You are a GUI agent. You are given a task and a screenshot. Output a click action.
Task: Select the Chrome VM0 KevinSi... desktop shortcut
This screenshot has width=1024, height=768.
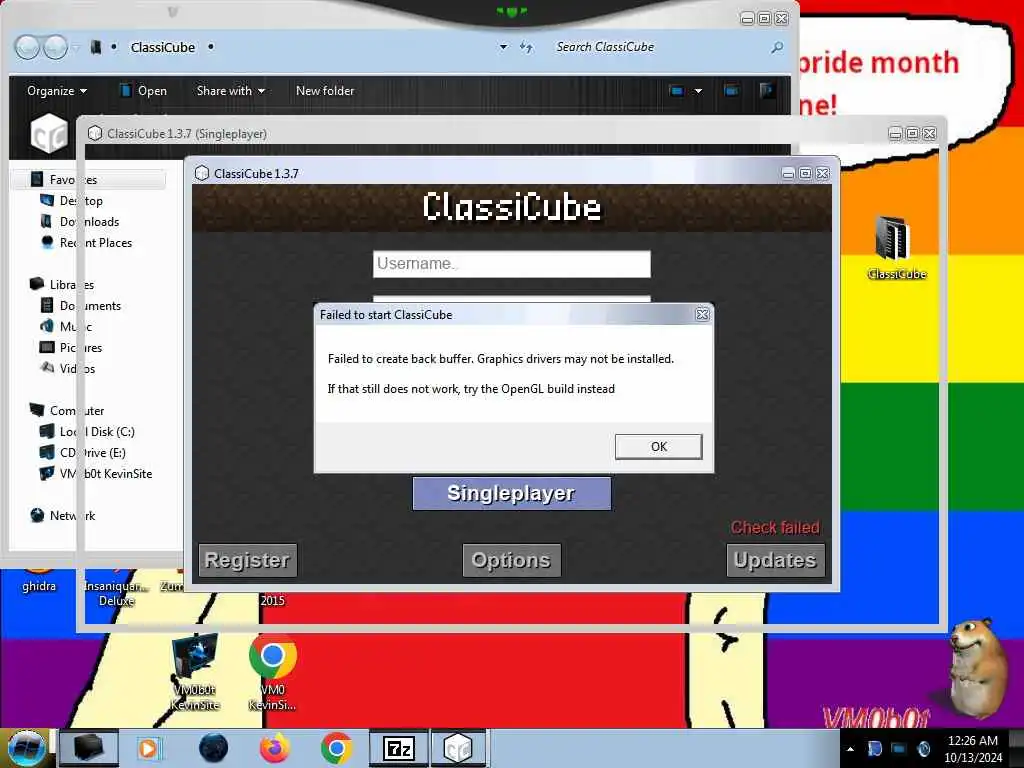click(272, 673)
